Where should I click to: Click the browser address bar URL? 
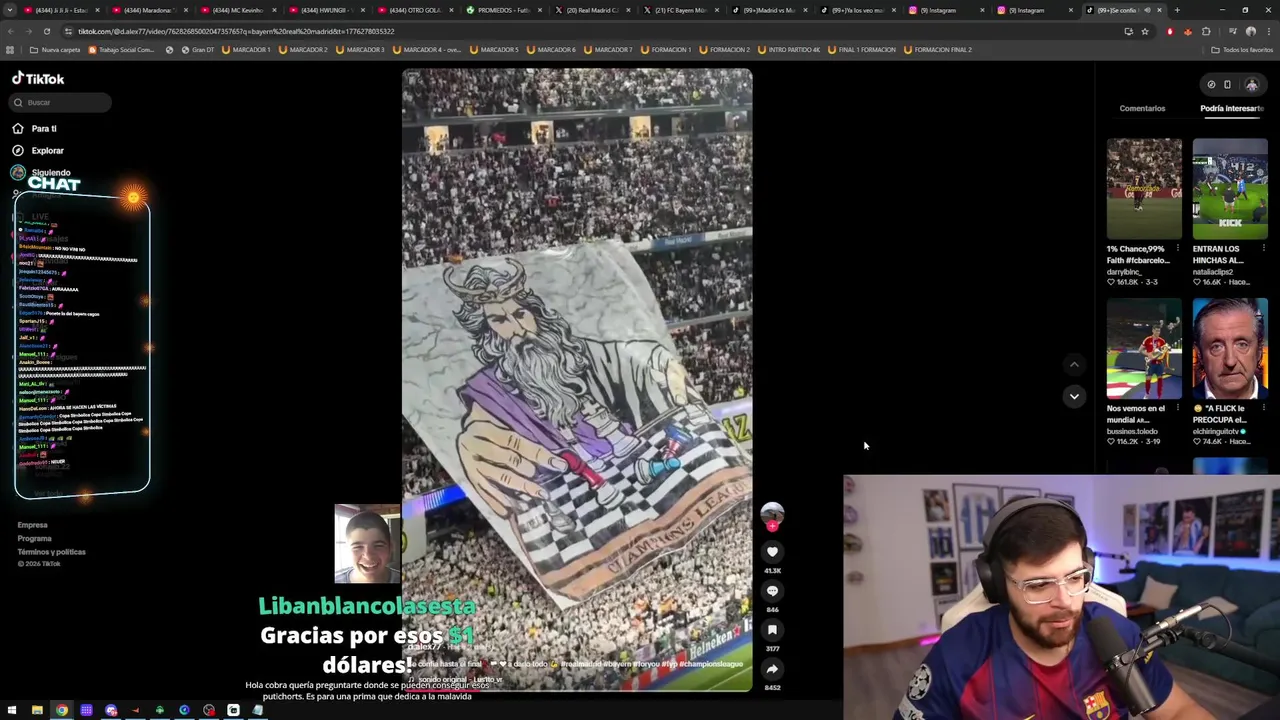tap(236, 31)
